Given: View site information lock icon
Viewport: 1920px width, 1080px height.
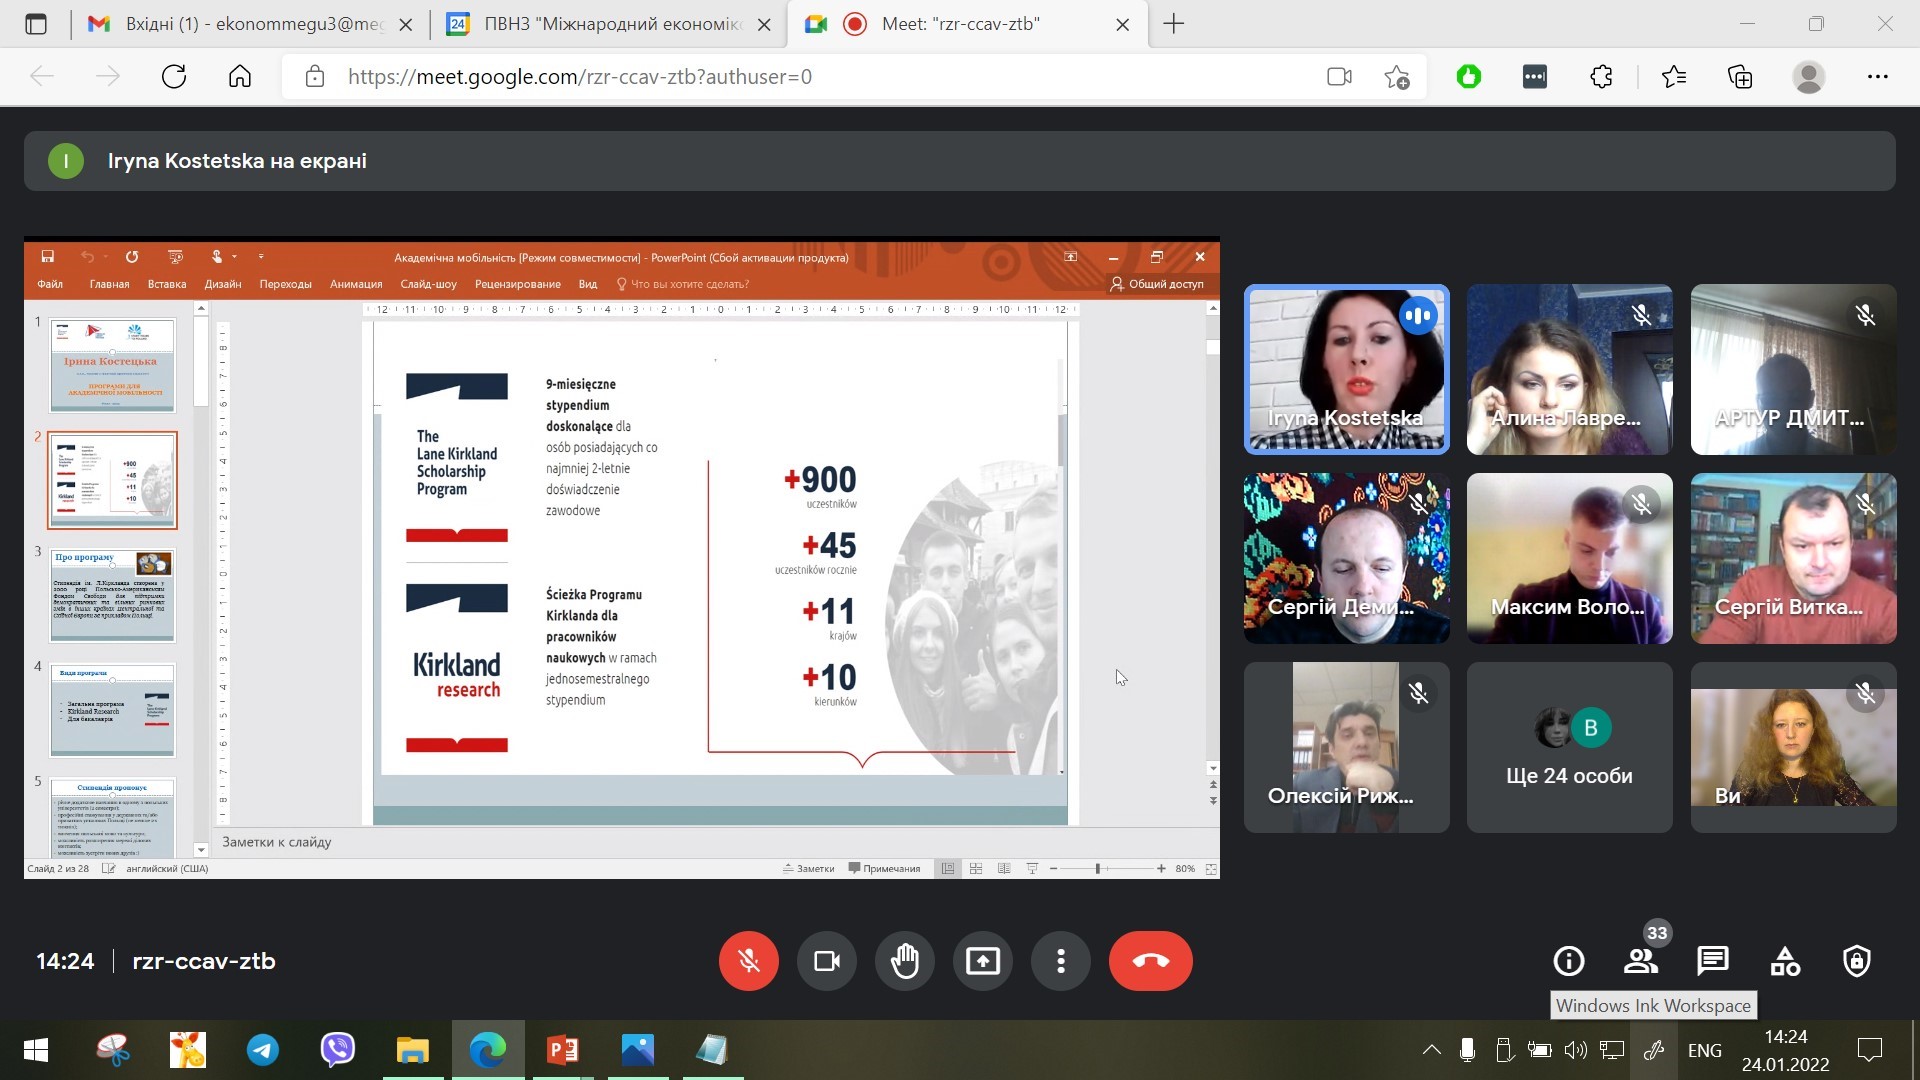Looking at the screenshot, I should tap(315, 76).
